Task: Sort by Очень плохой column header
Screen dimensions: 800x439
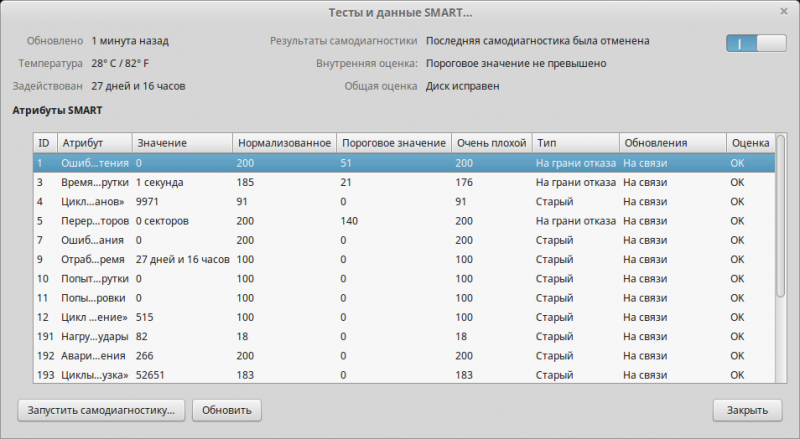Action: 490,143
